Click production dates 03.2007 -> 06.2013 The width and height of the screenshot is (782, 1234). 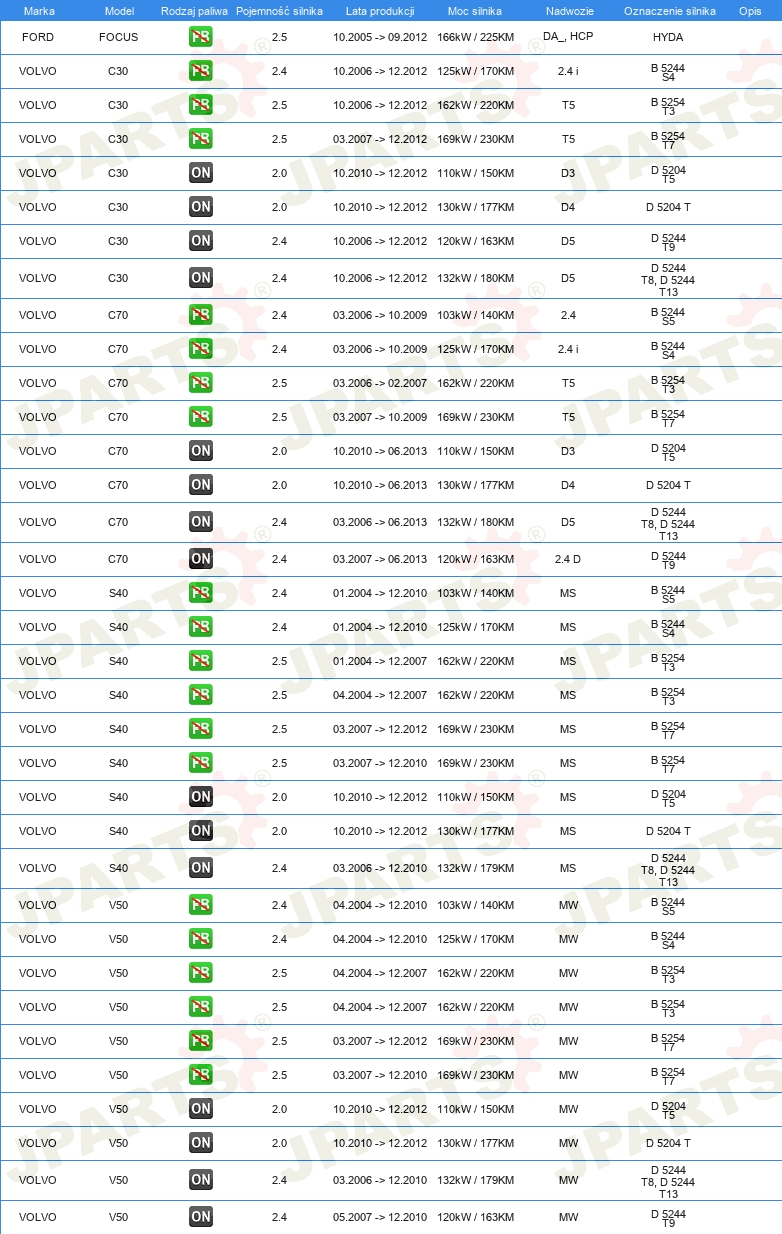coord(380,559)
